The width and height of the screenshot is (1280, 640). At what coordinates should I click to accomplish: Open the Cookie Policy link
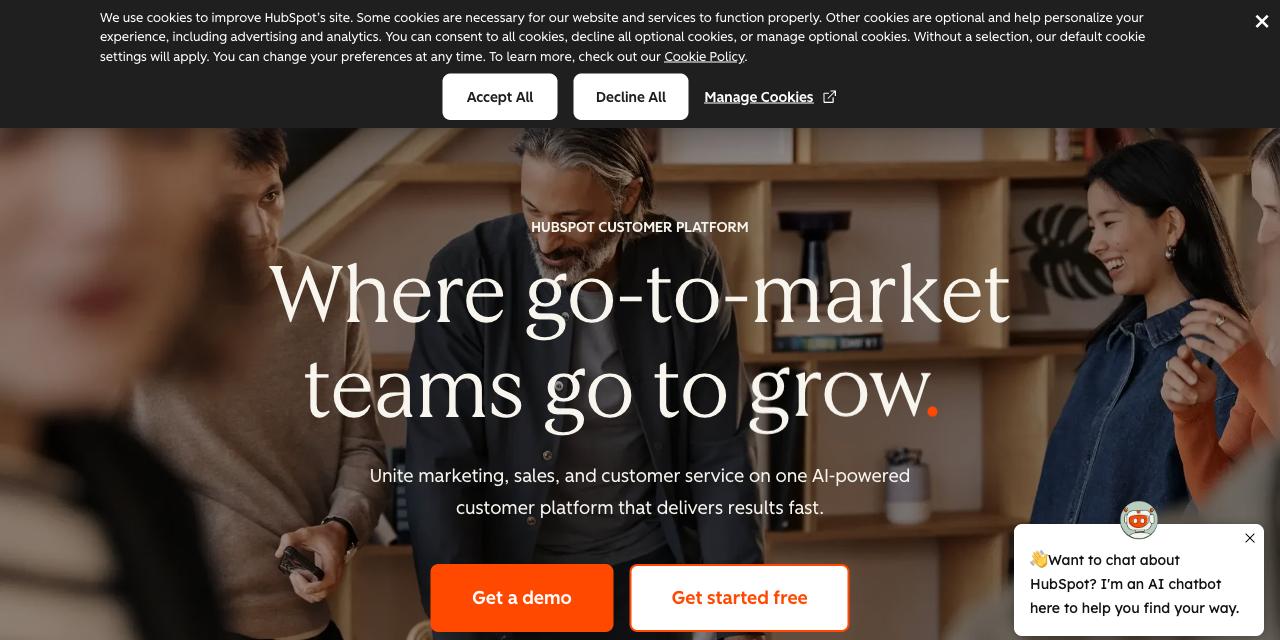704,56
